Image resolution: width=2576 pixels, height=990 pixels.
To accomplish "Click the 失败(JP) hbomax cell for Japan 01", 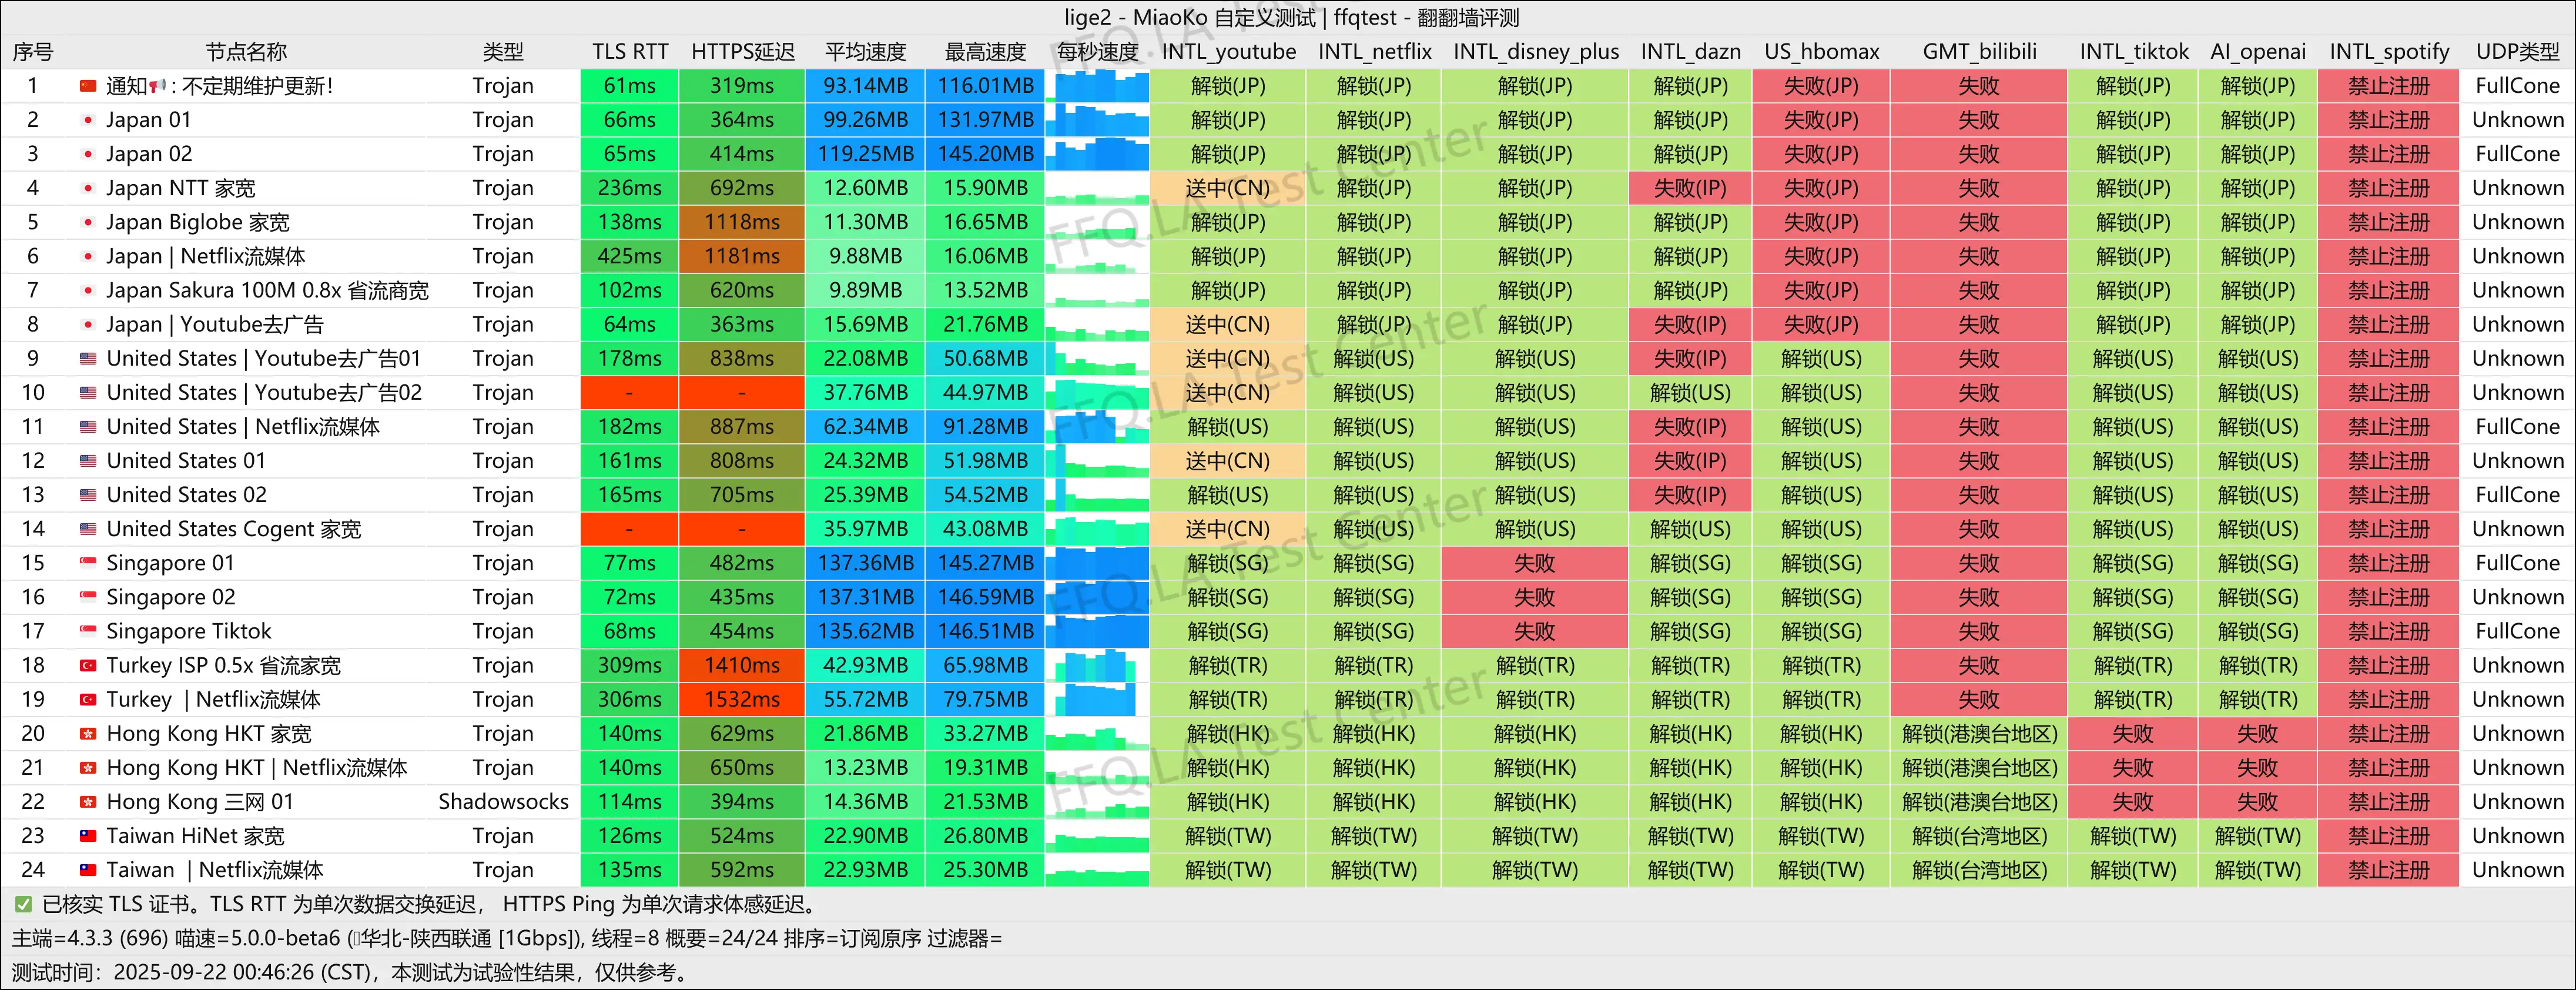I will coord(1821,120).
